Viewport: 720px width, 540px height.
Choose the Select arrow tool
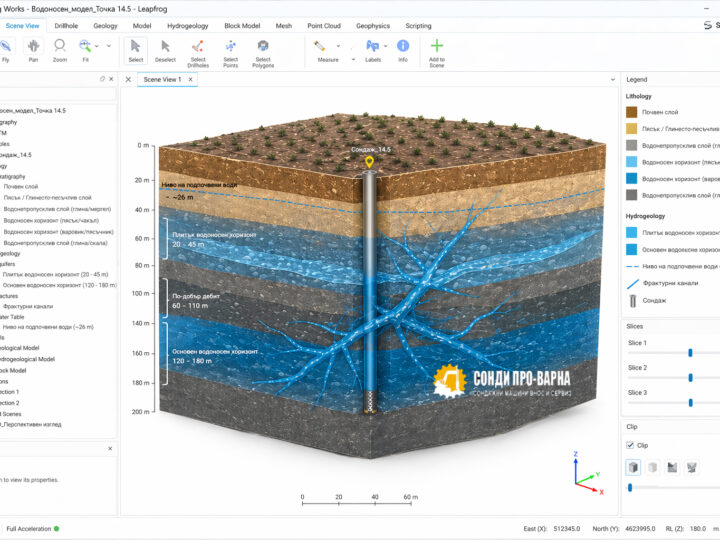pos(135,51)
